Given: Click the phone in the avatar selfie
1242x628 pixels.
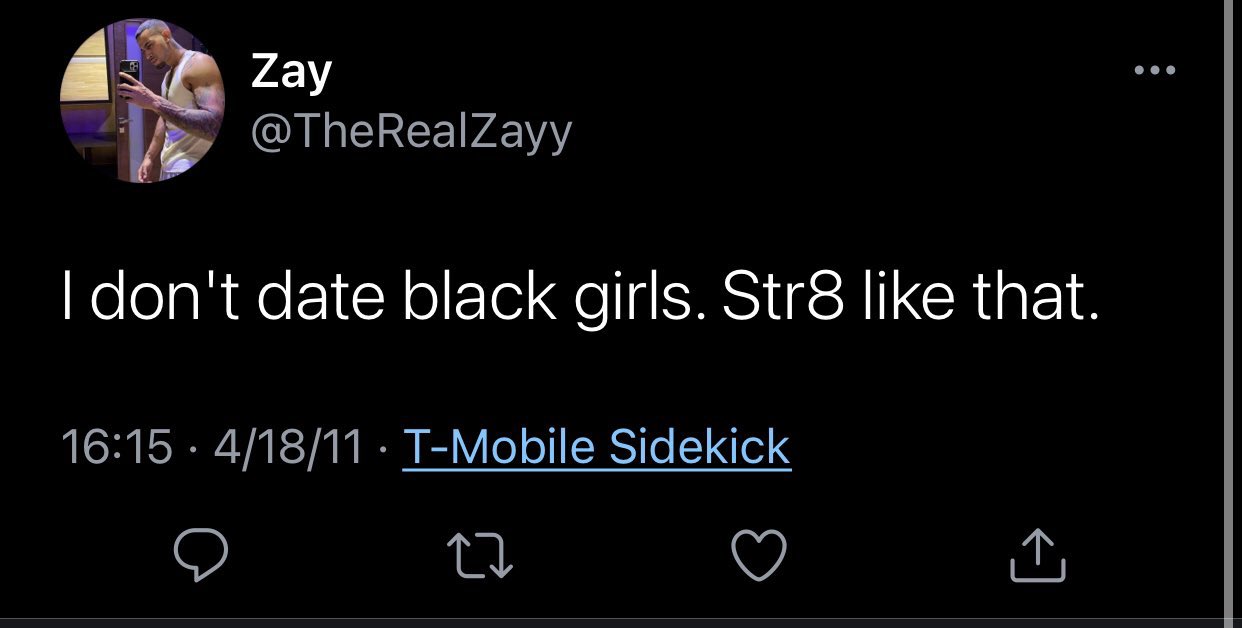Looking at the screenshot, I should point(129,74).
